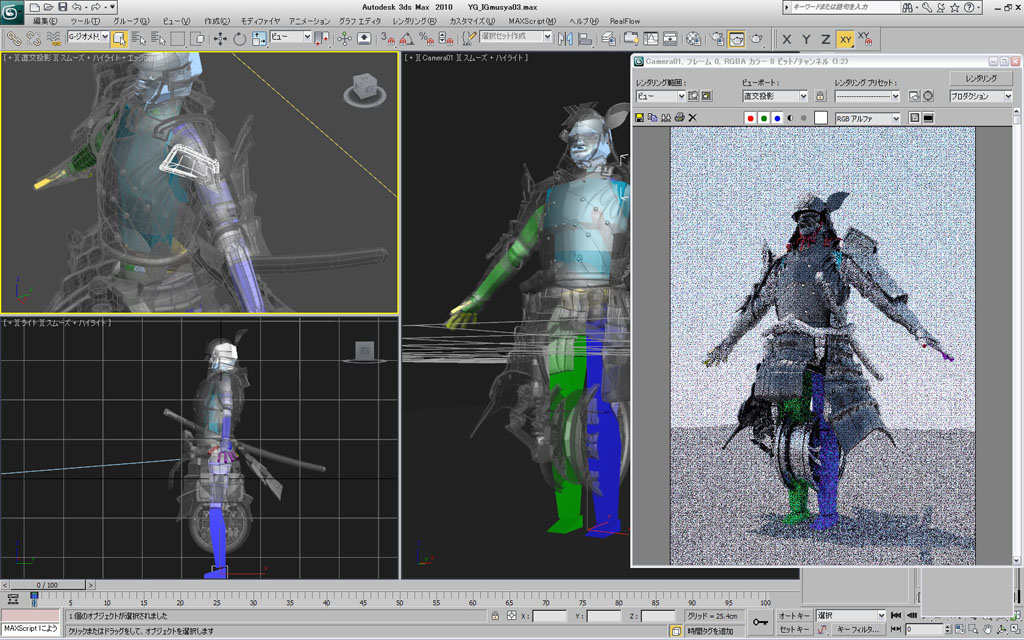
Task: Open the モディファイヤ menu
Action: (260, 21)
